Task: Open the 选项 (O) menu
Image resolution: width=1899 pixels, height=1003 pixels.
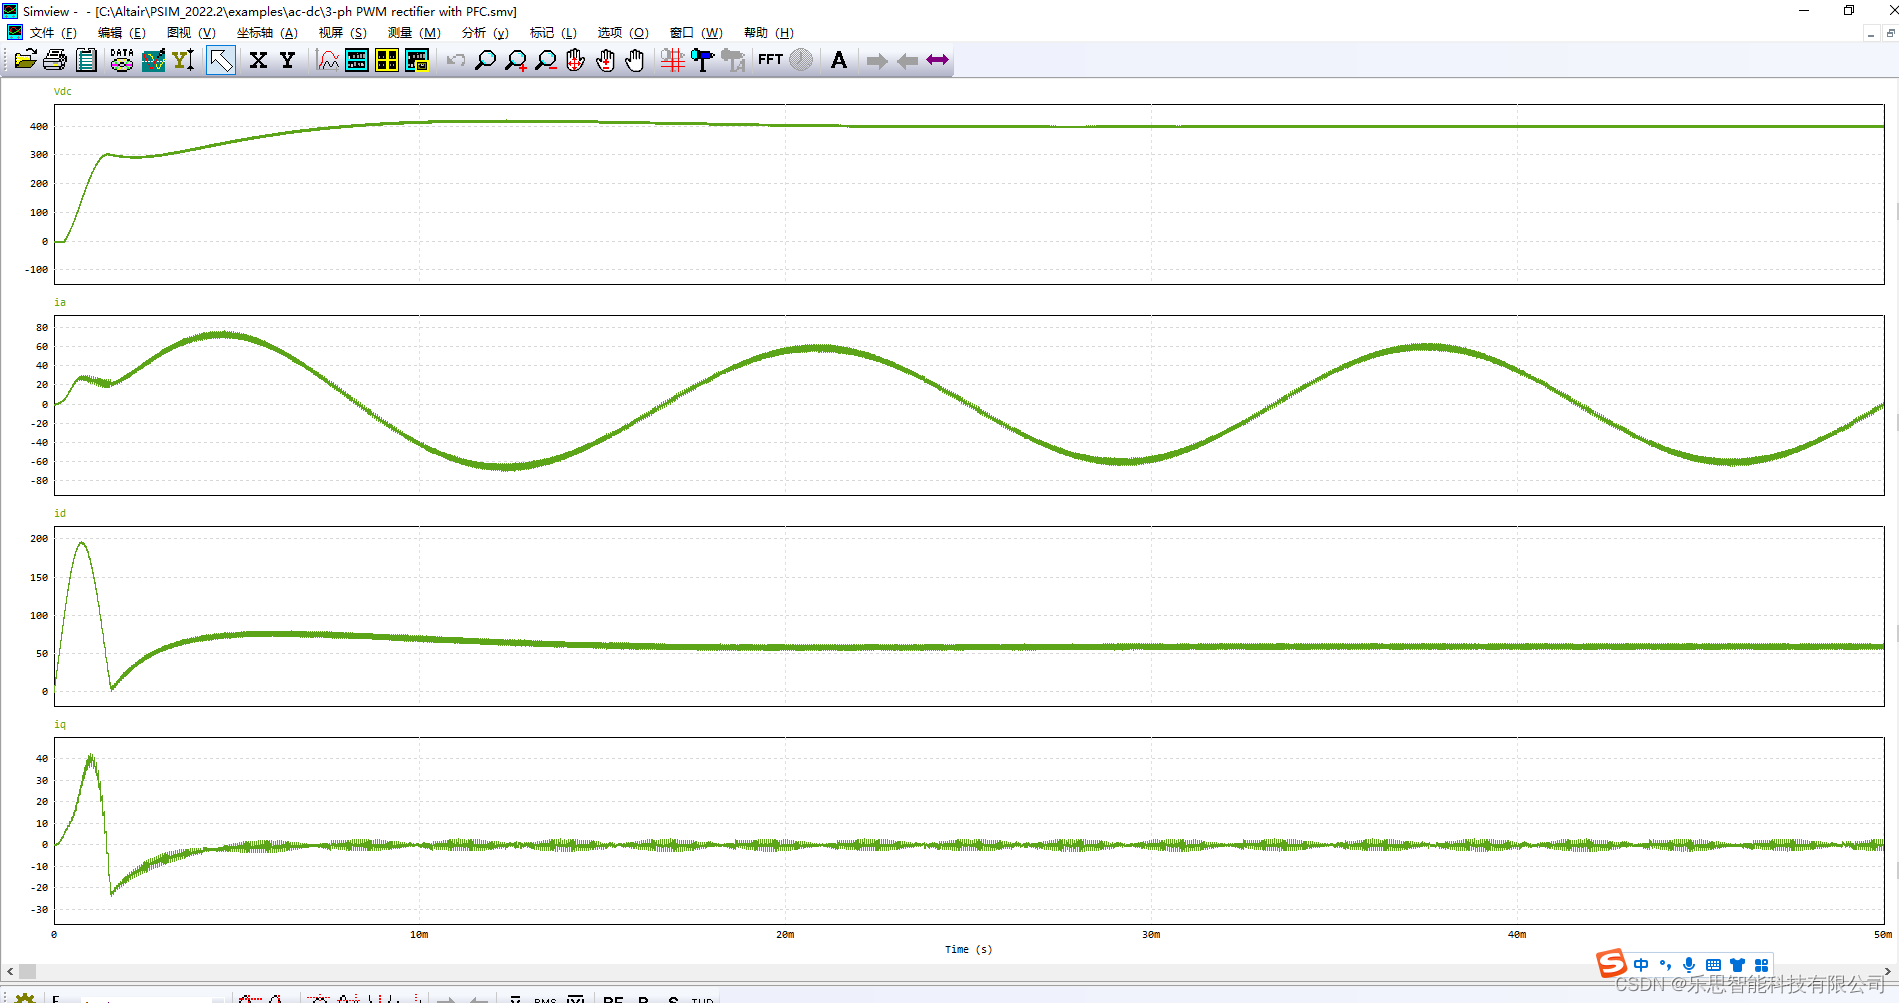Action: [623, 33]
